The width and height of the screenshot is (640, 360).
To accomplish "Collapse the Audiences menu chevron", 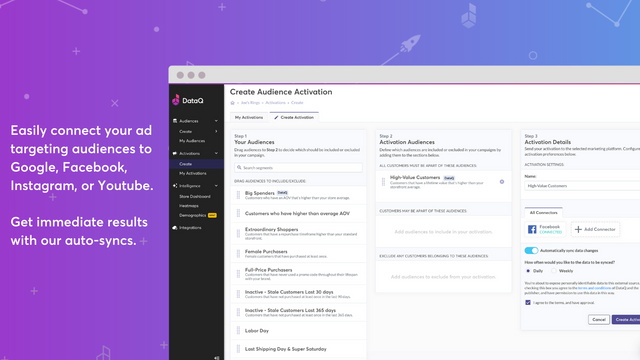I will [x=216, y=121].
